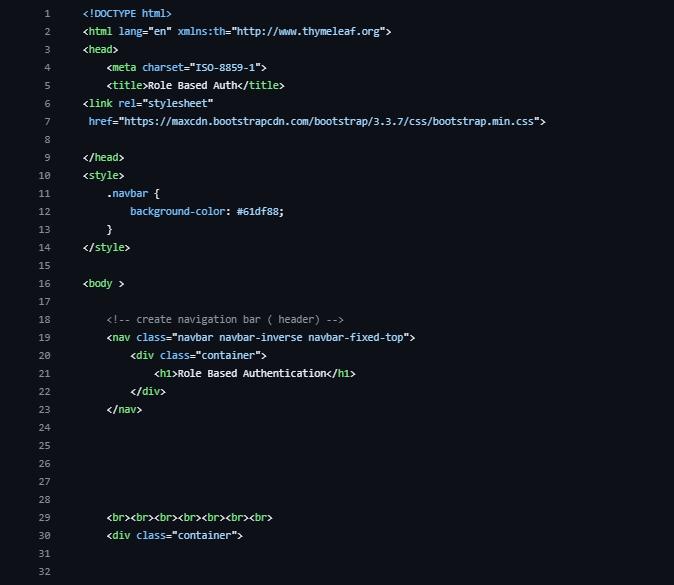Click the ISO-8859-1 charset value
Screen dimensions: 674x585
coord(225,67)
